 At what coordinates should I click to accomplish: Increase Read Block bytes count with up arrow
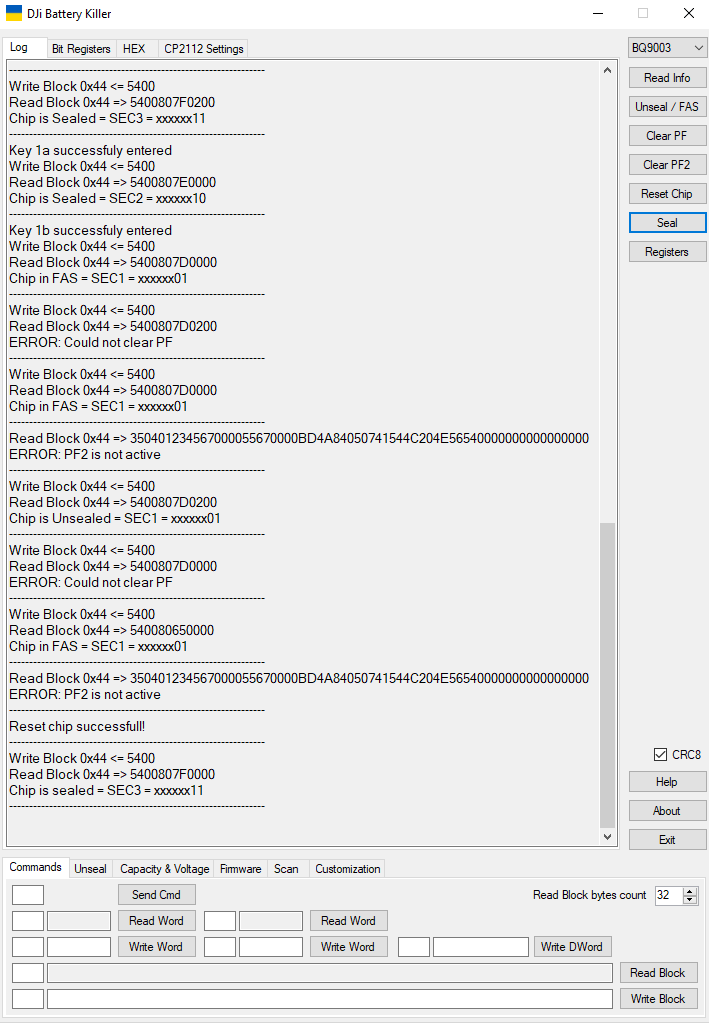689,891
